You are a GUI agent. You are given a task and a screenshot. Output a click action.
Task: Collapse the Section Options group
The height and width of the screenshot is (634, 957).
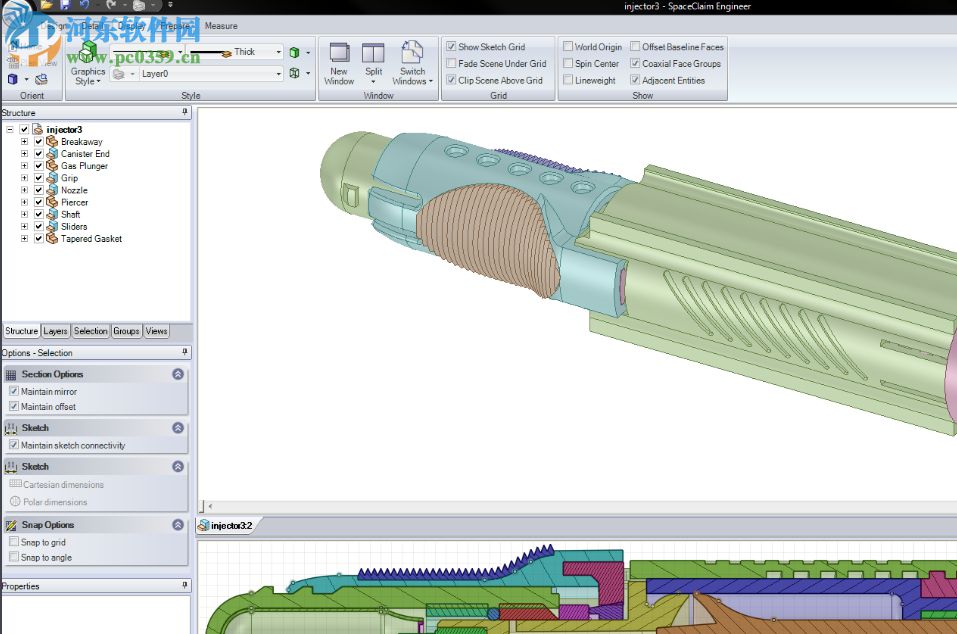pos(178,374)
